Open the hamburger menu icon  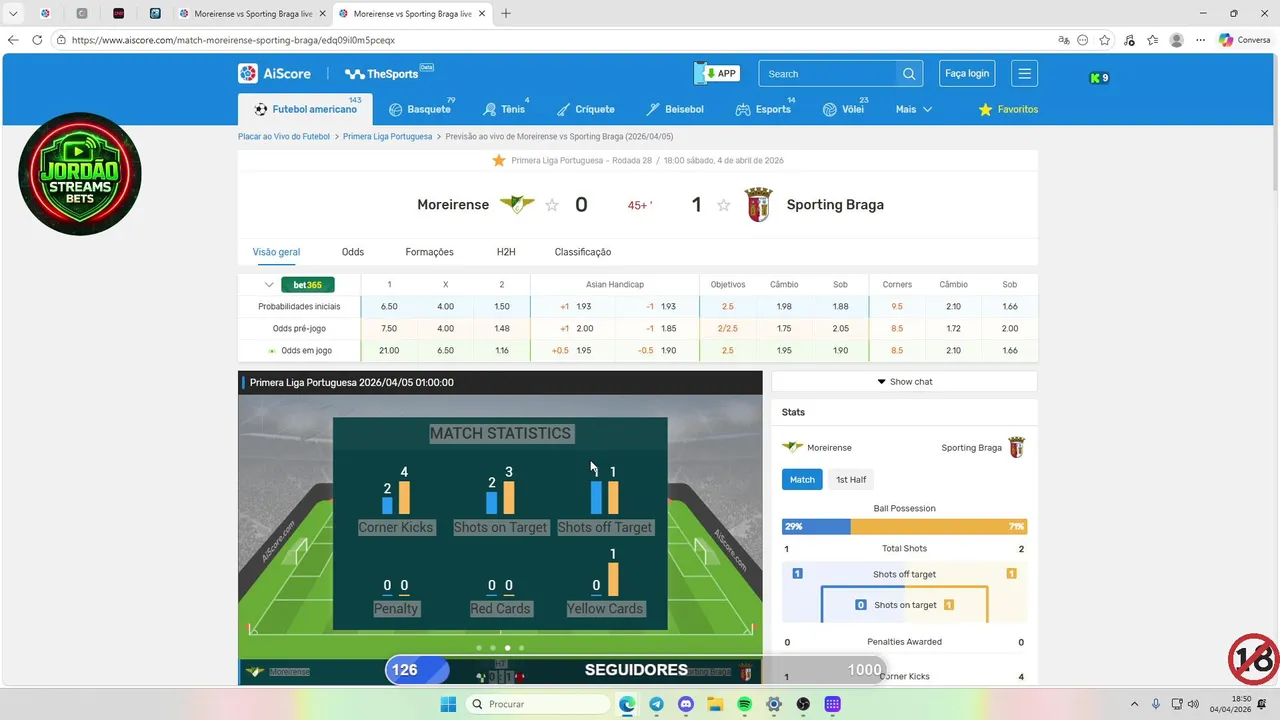(1024, 73)
